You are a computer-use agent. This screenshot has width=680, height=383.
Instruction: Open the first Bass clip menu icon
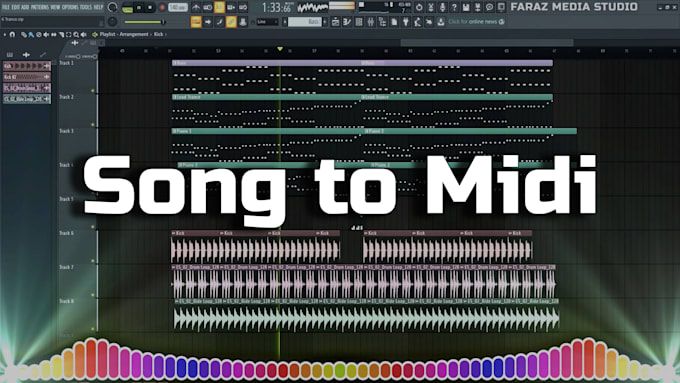click(174, 63)
